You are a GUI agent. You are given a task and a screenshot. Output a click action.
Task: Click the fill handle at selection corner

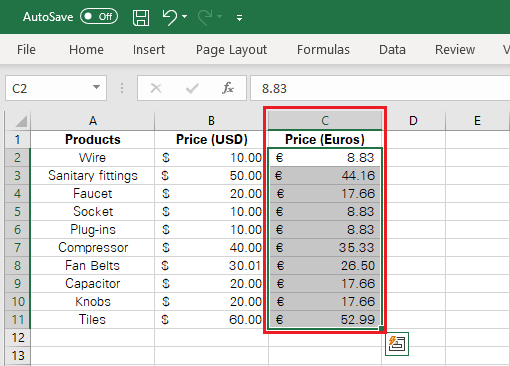coord(381,329)
